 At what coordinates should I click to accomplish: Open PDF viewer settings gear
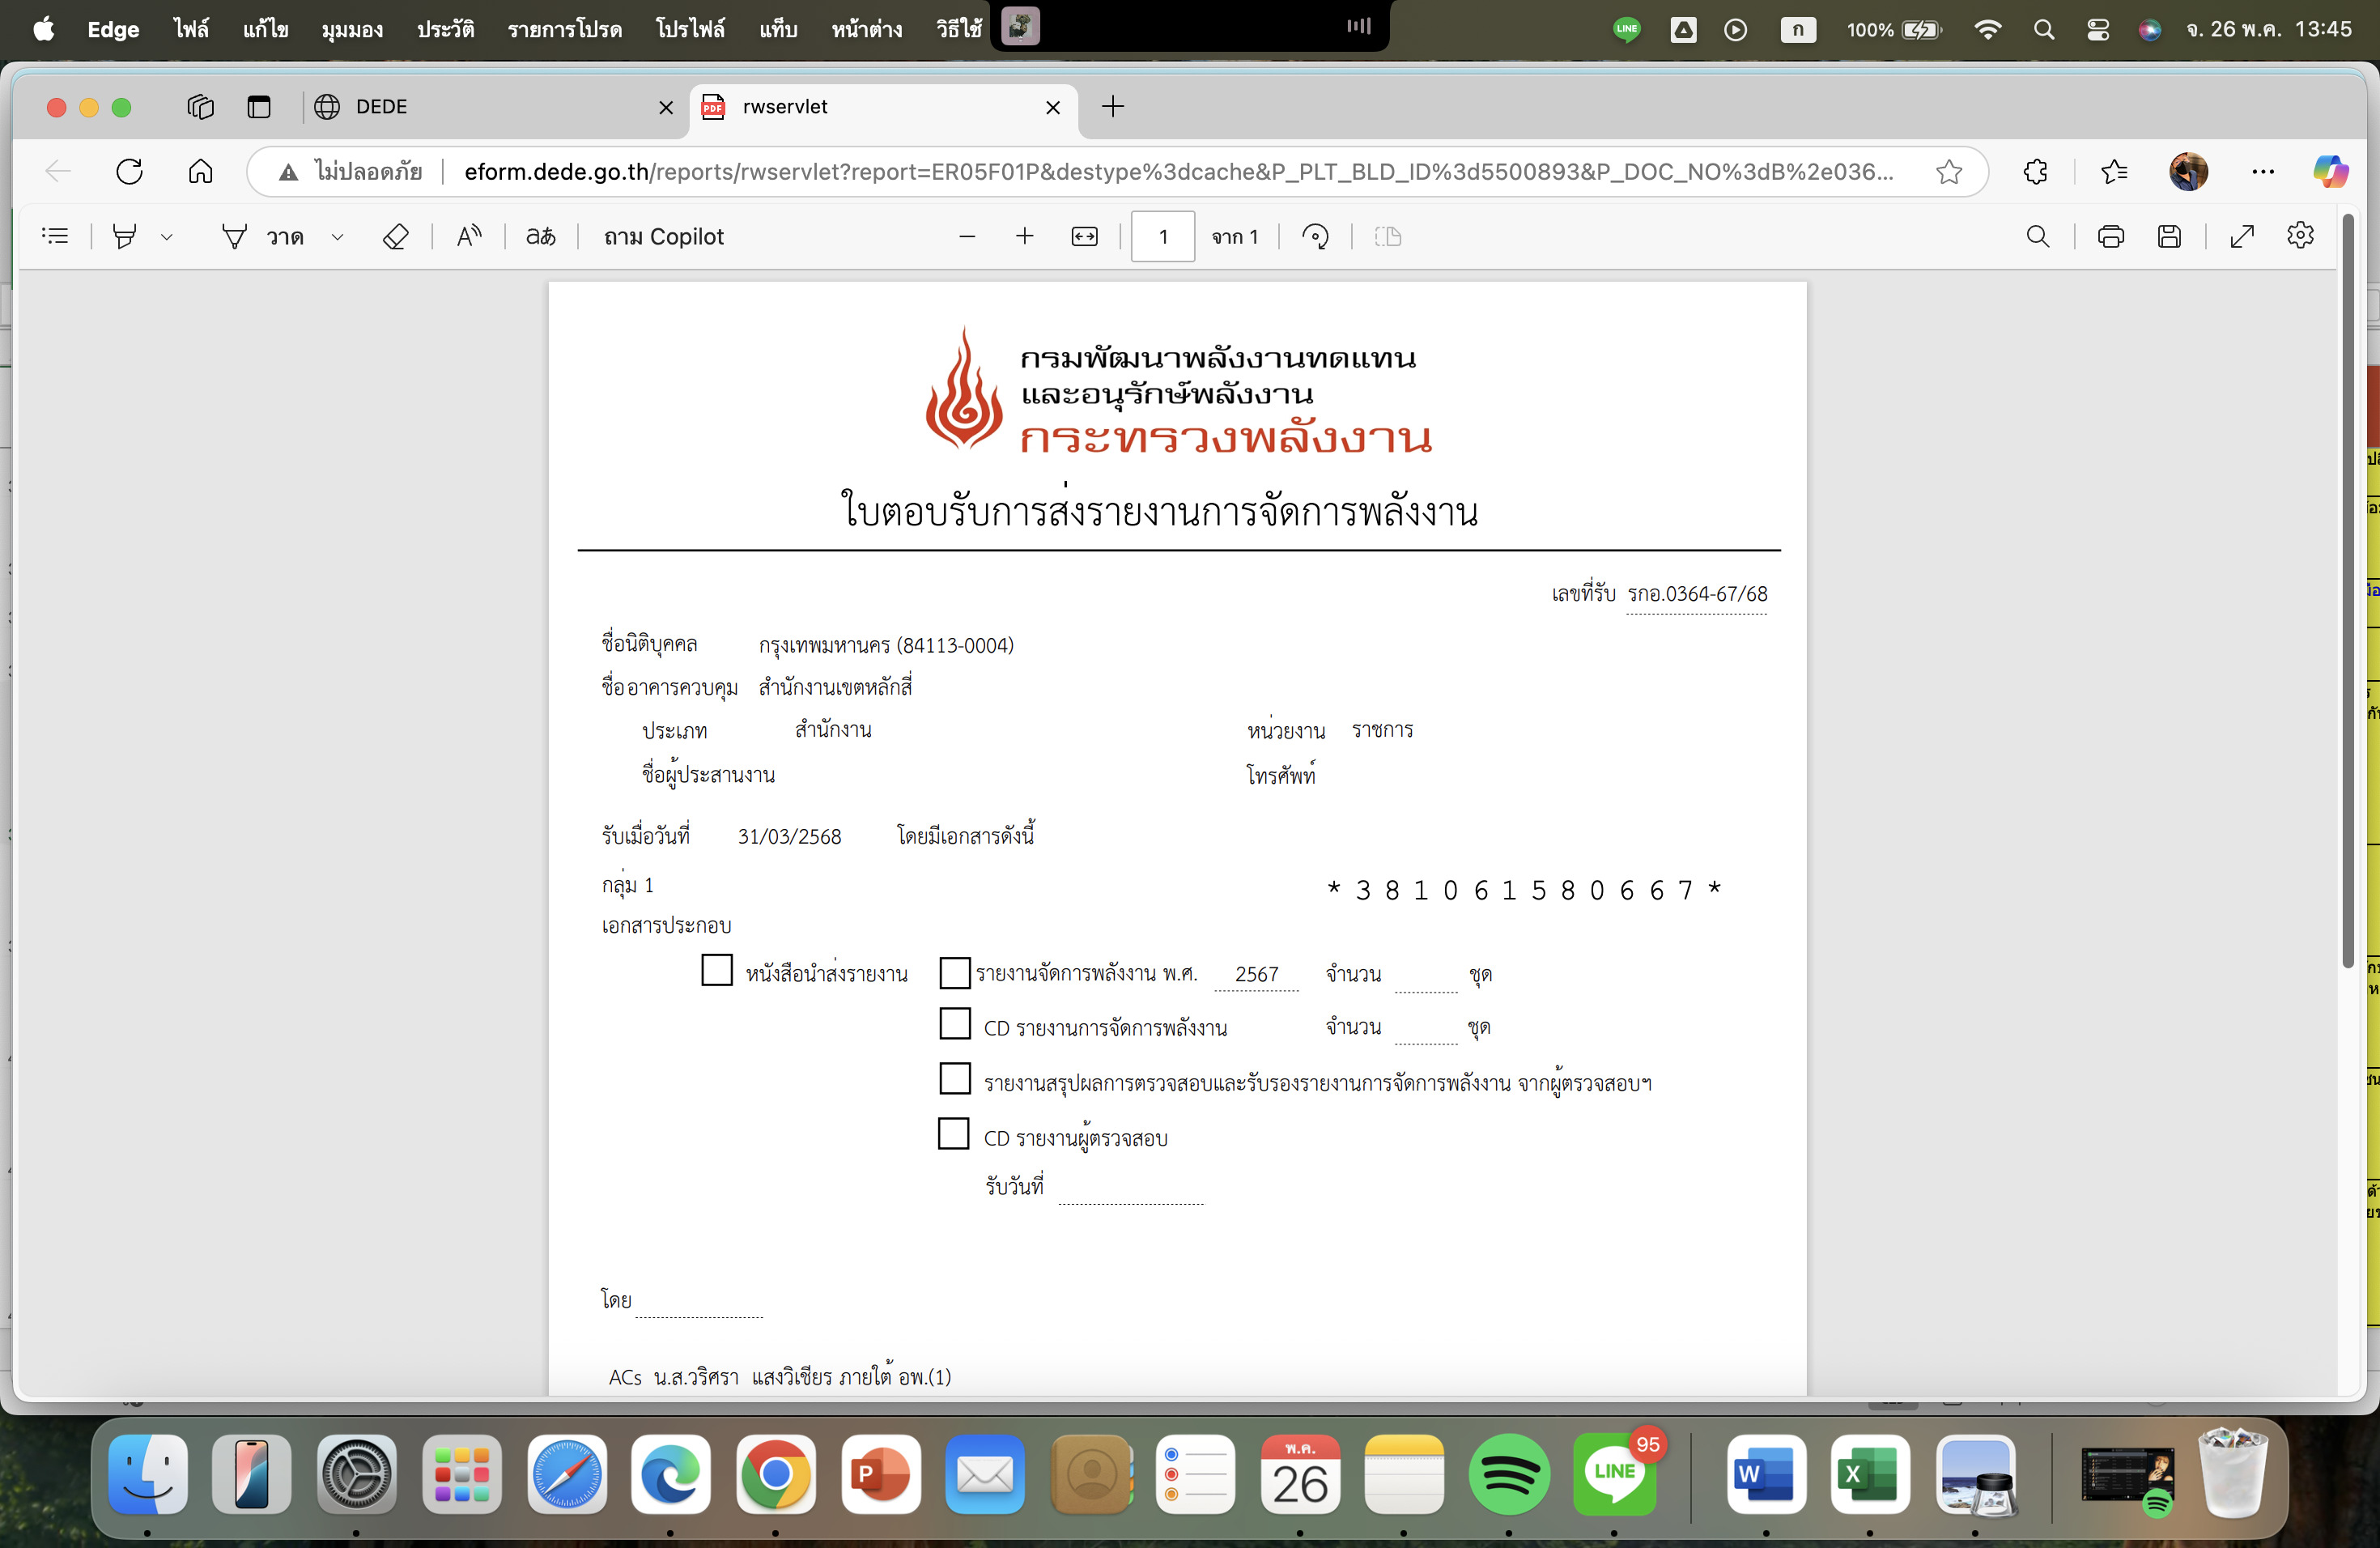(2300, 236)
